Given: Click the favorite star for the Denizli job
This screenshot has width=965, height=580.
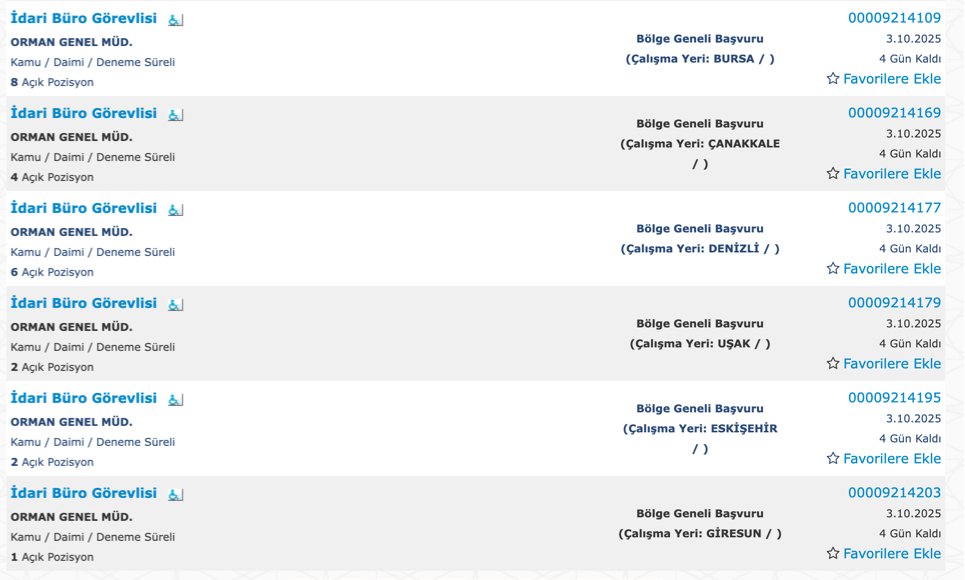Looking at the screenshot, I should (x=833, y=269).
